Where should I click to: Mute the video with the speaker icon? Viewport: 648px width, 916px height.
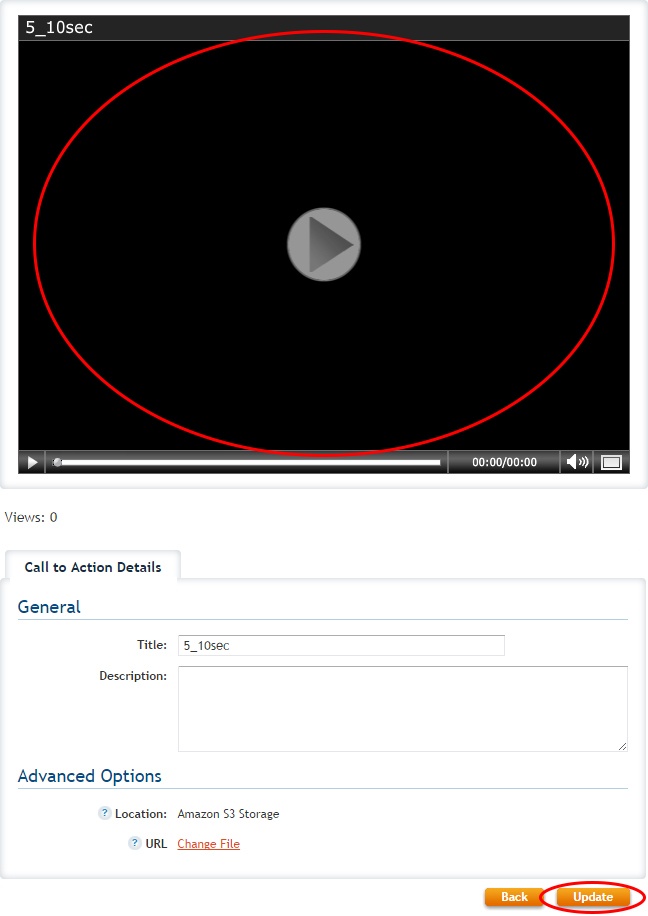click(x=577, y=462)
